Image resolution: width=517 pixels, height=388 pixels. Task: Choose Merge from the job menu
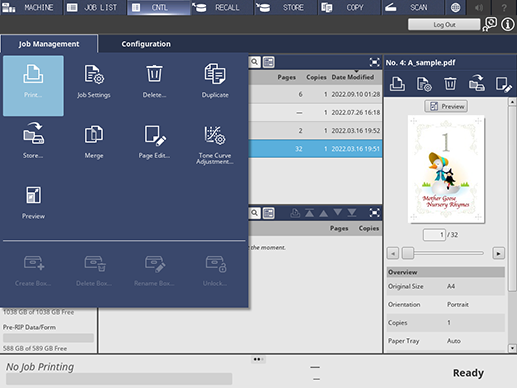(x=94, y=142)
